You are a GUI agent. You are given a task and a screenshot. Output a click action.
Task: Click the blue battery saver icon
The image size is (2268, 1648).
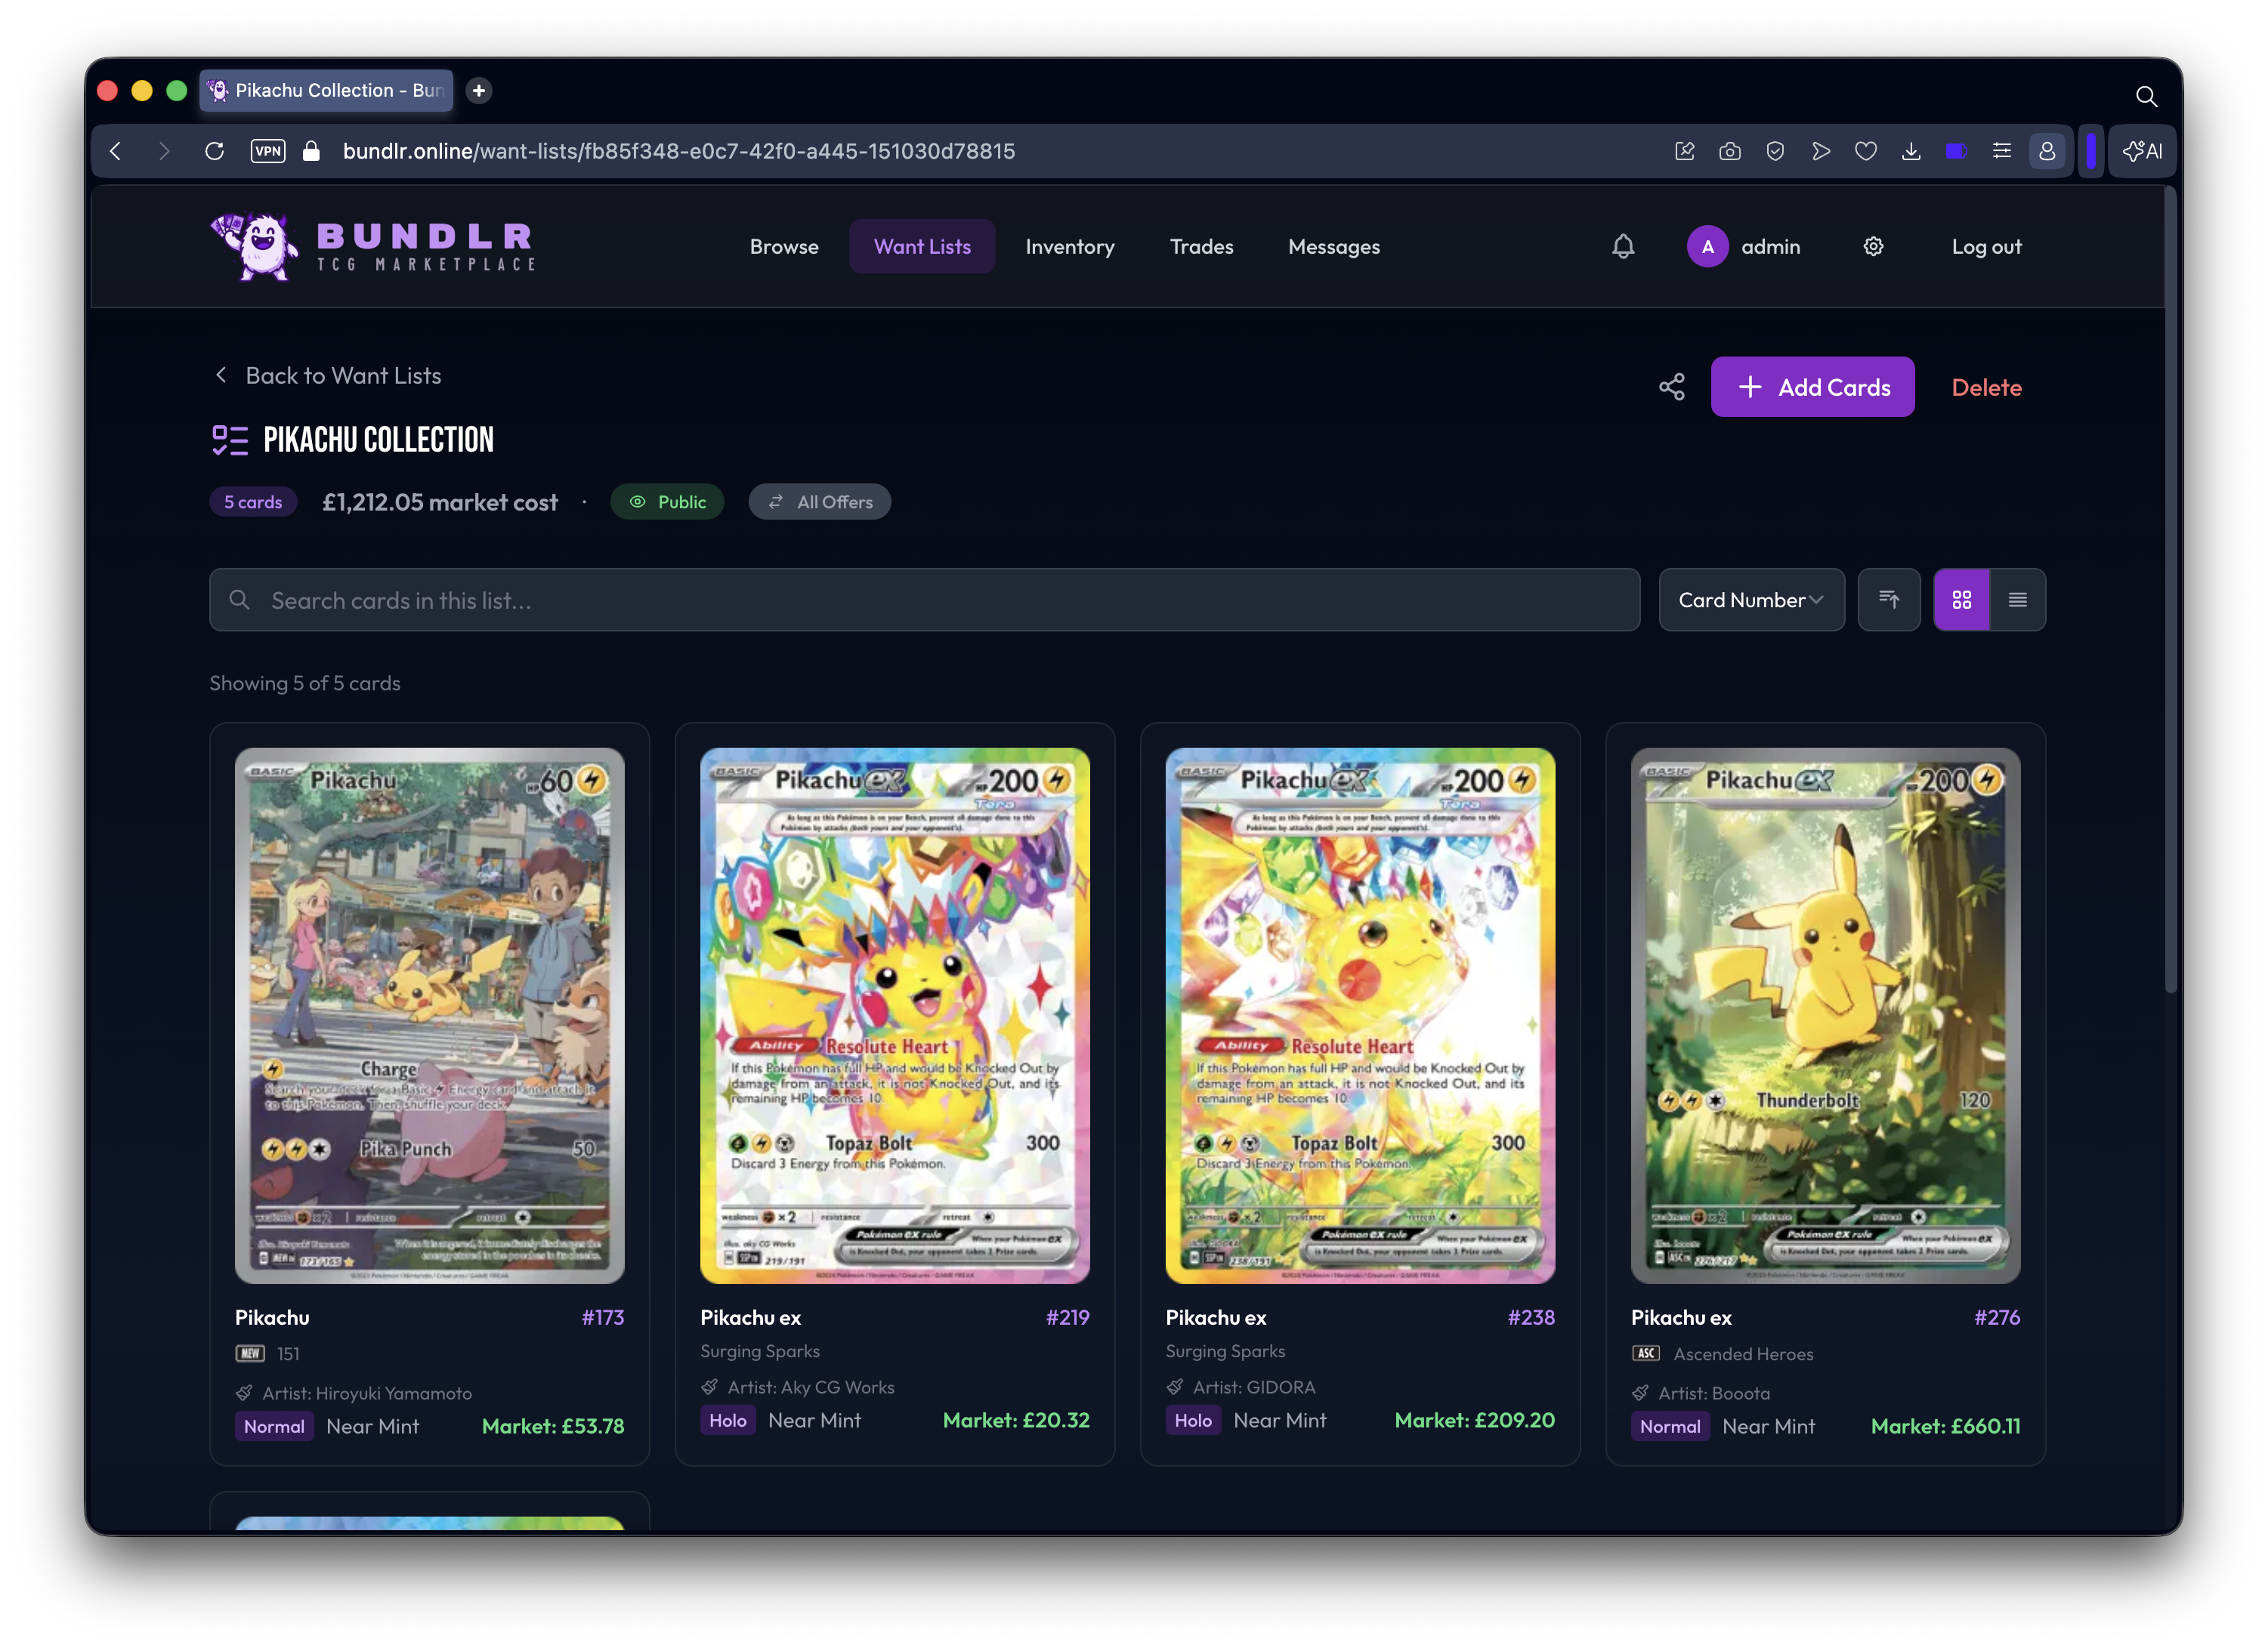pyautogui.click(x=1957, y=151)
